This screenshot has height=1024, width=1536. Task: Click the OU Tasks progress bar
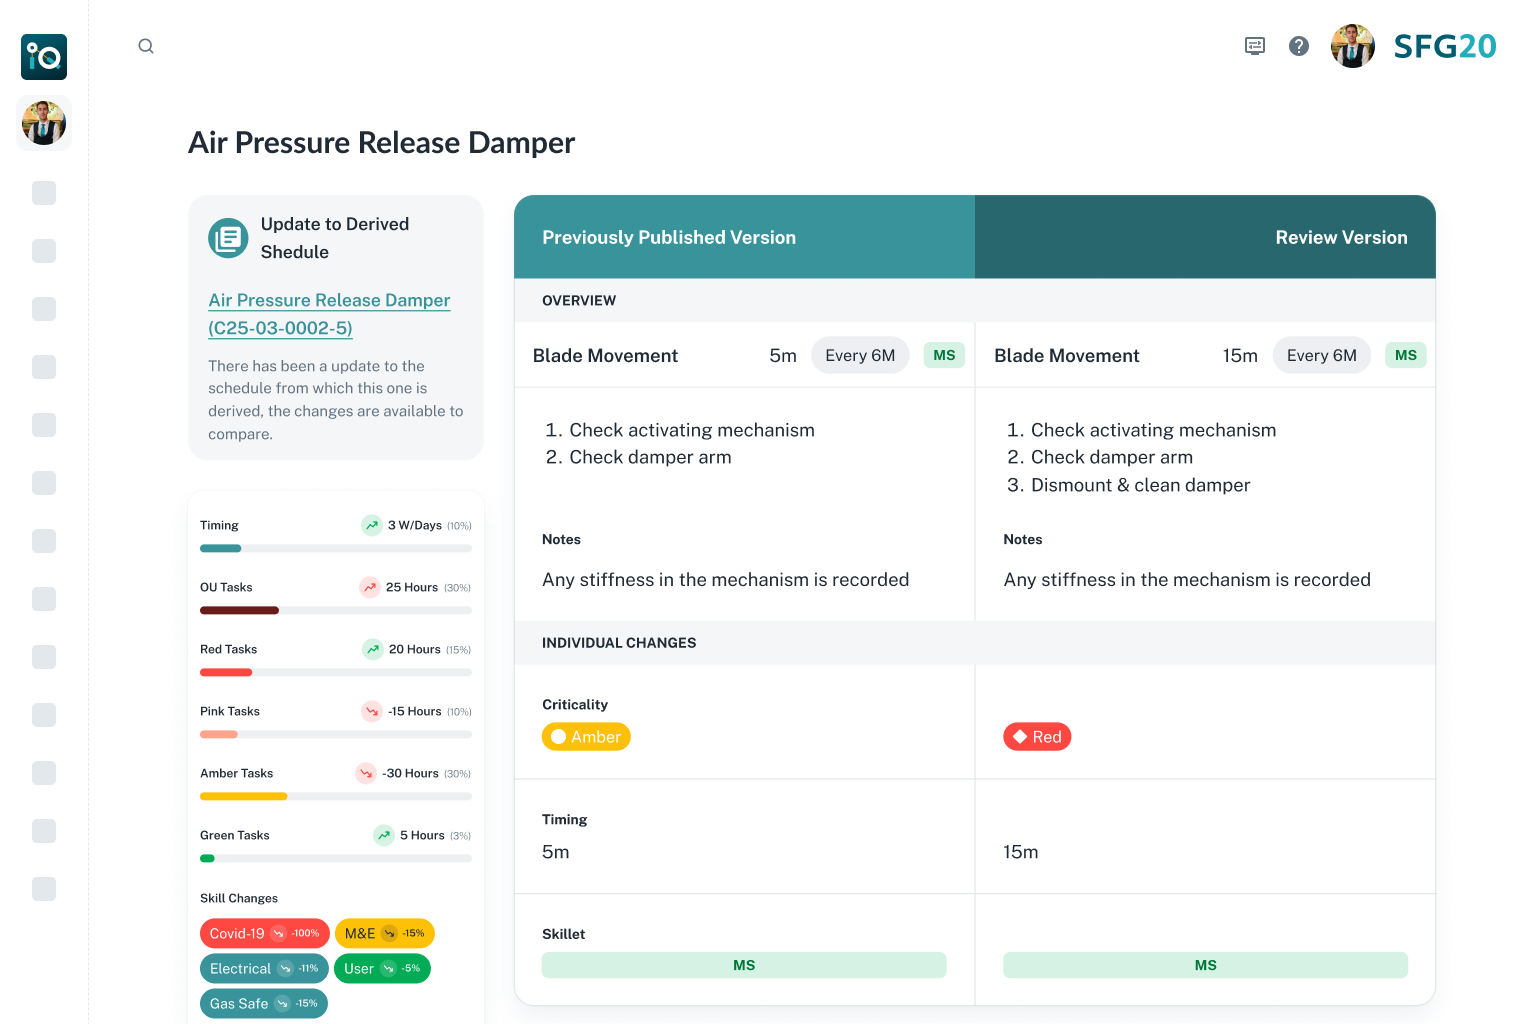click(x=335, y=610)
